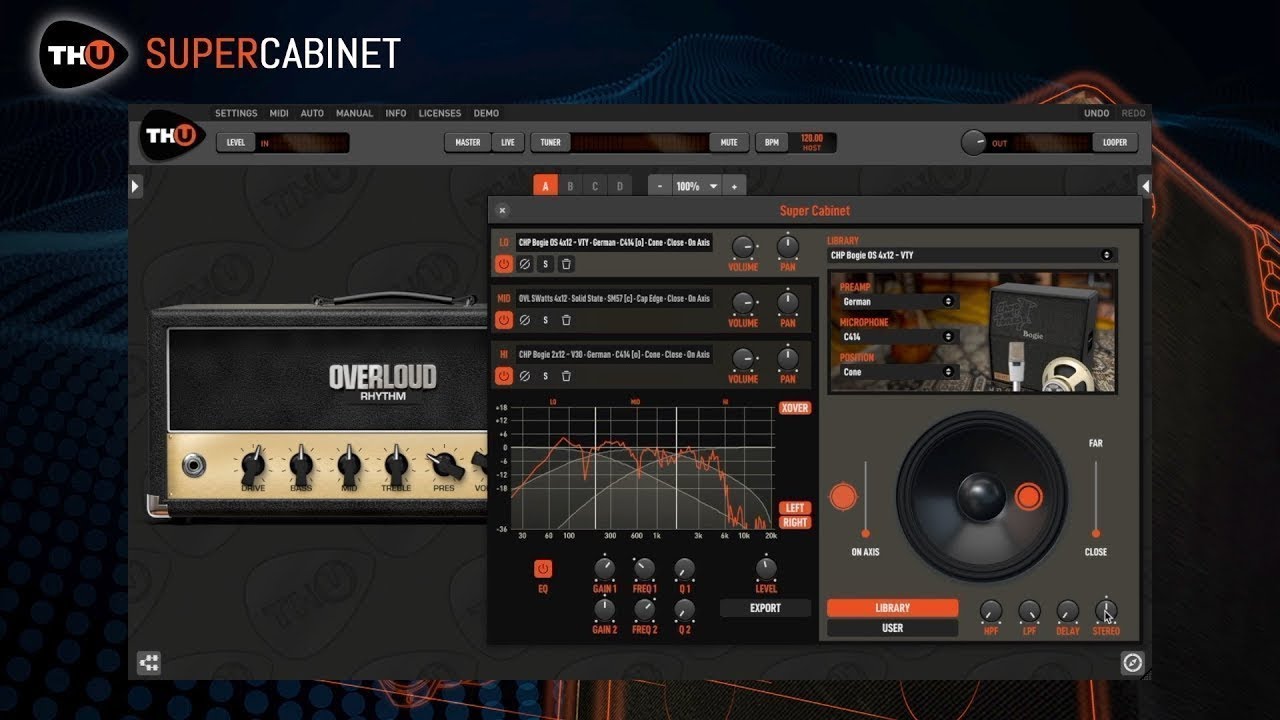
Task: Select the USER button
Action: point(892,628)
